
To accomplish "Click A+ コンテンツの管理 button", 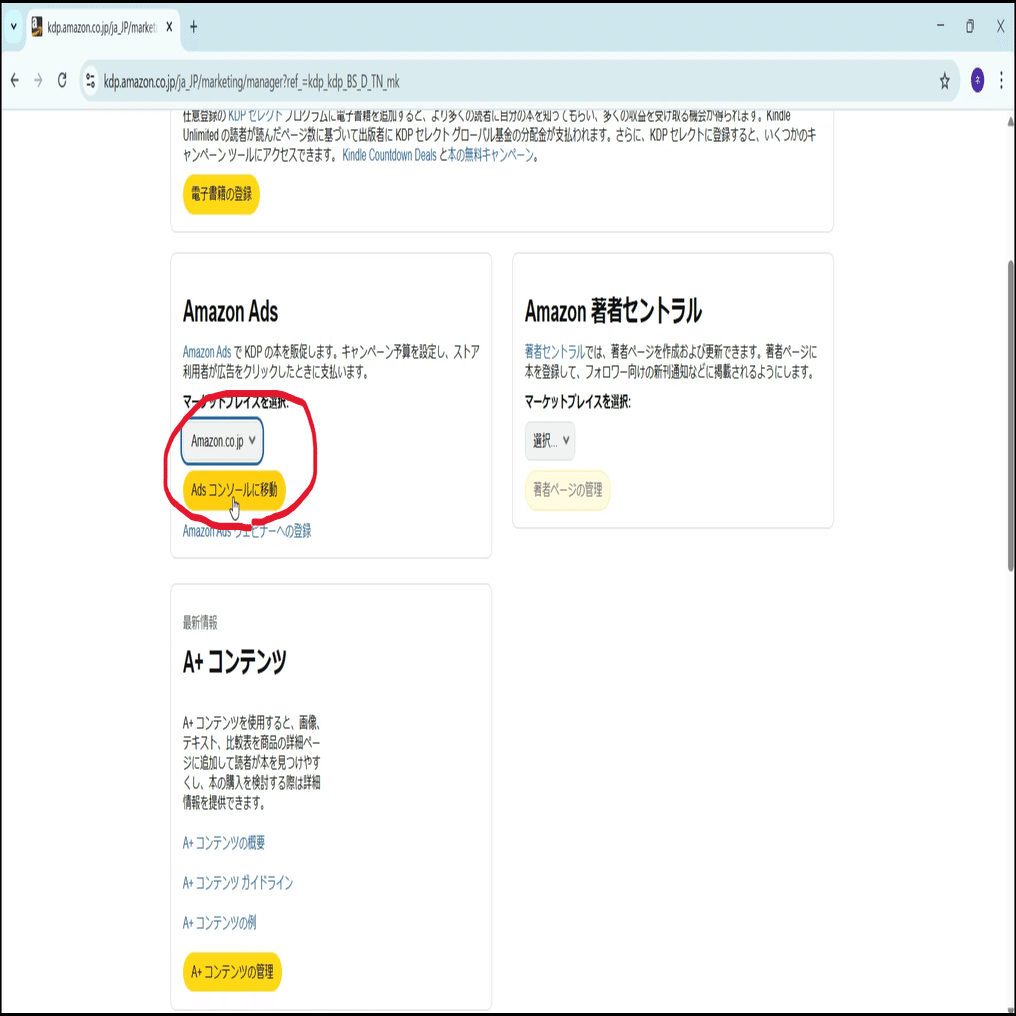I will point(232,971).
